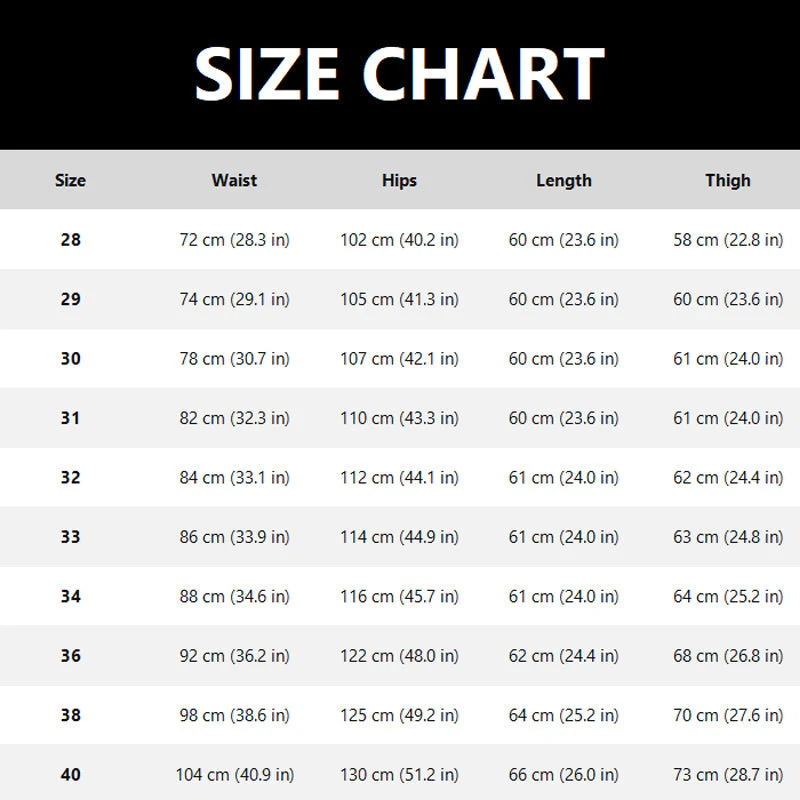Click size 32 row label

(70, 478)
